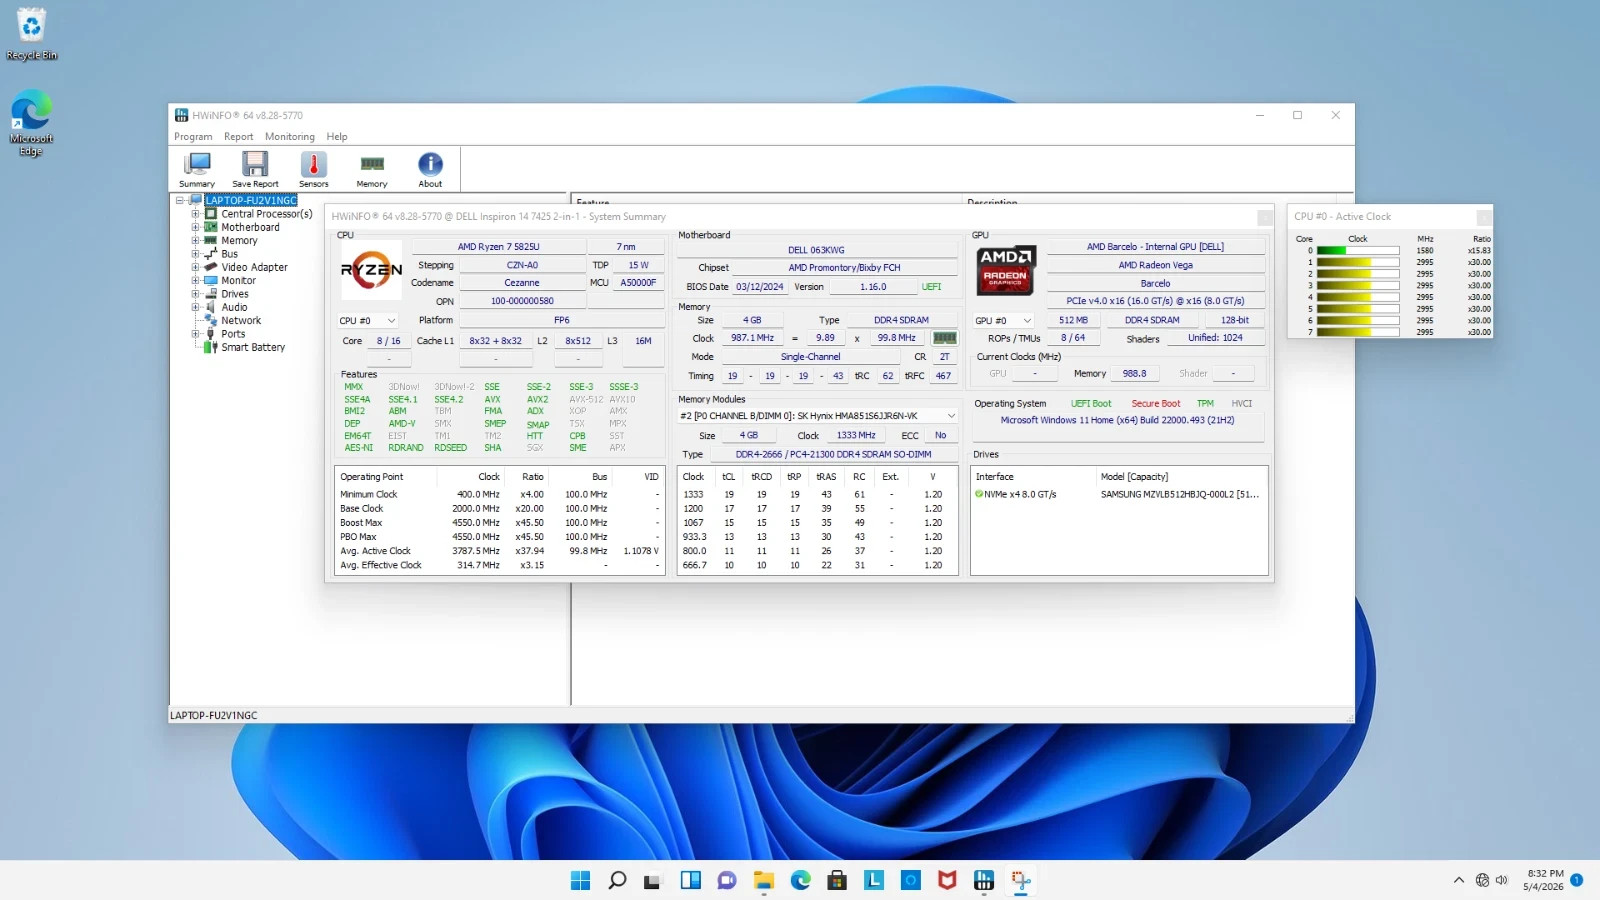The image size is (1600, 900).
Task: Select Memory in the device tree
Action: tap(239, 241)
